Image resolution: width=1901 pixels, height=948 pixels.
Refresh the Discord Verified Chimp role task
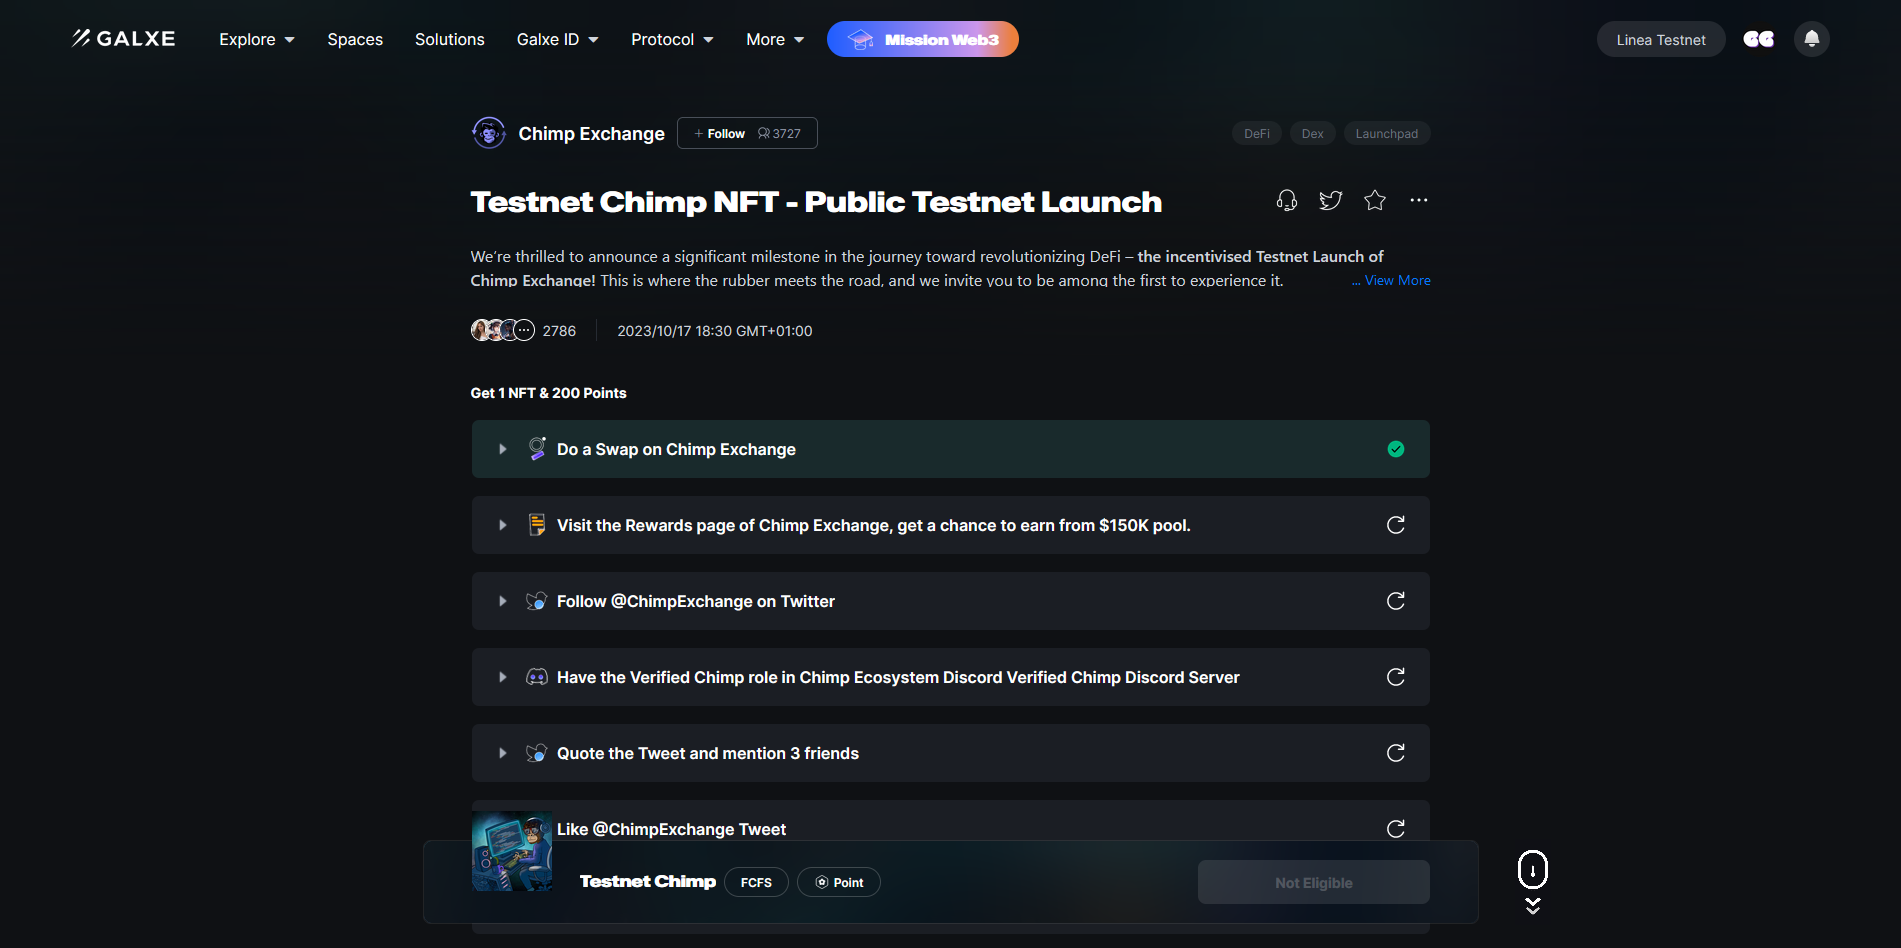click(1396, 677)
